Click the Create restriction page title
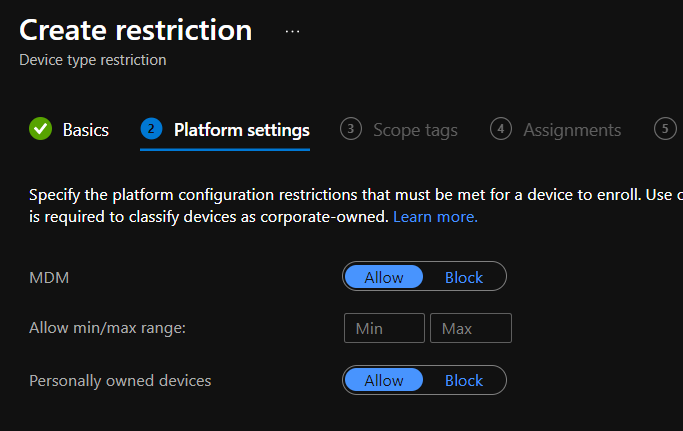683x431 pixels. pos(135,30)
